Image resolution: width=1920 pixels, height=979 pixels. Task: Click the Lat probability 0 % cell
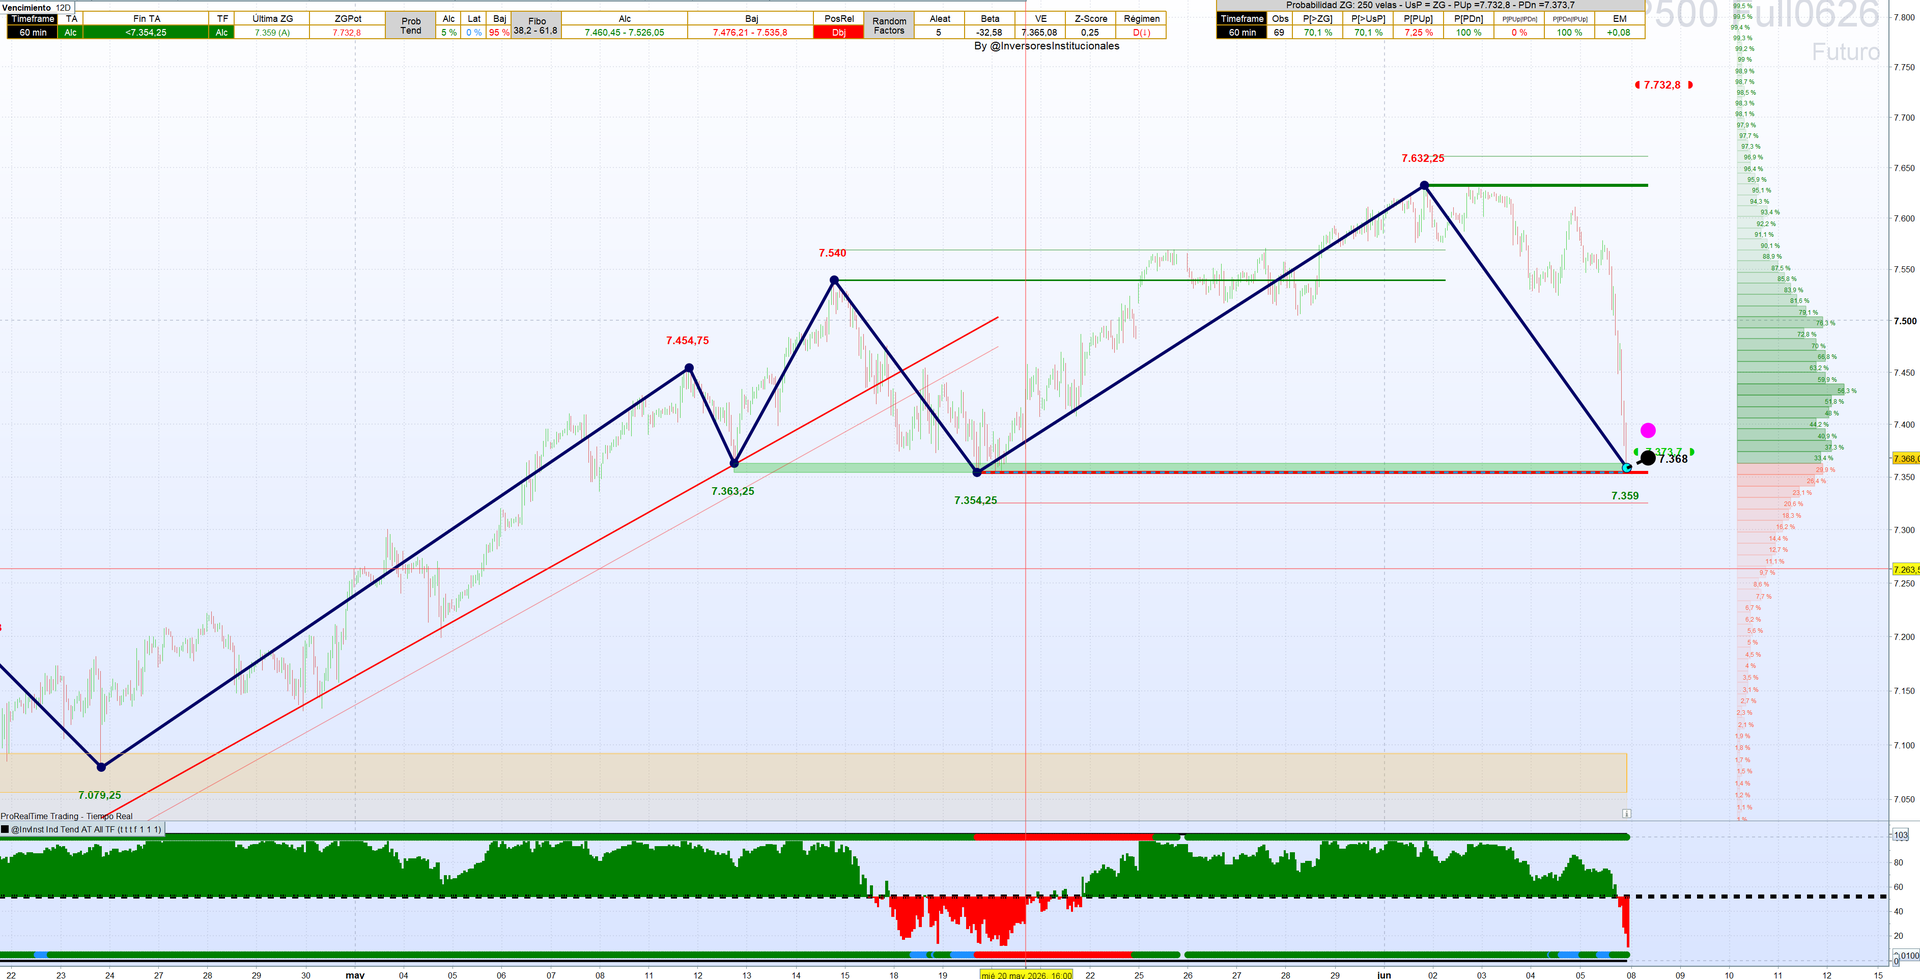coord(474,32)
